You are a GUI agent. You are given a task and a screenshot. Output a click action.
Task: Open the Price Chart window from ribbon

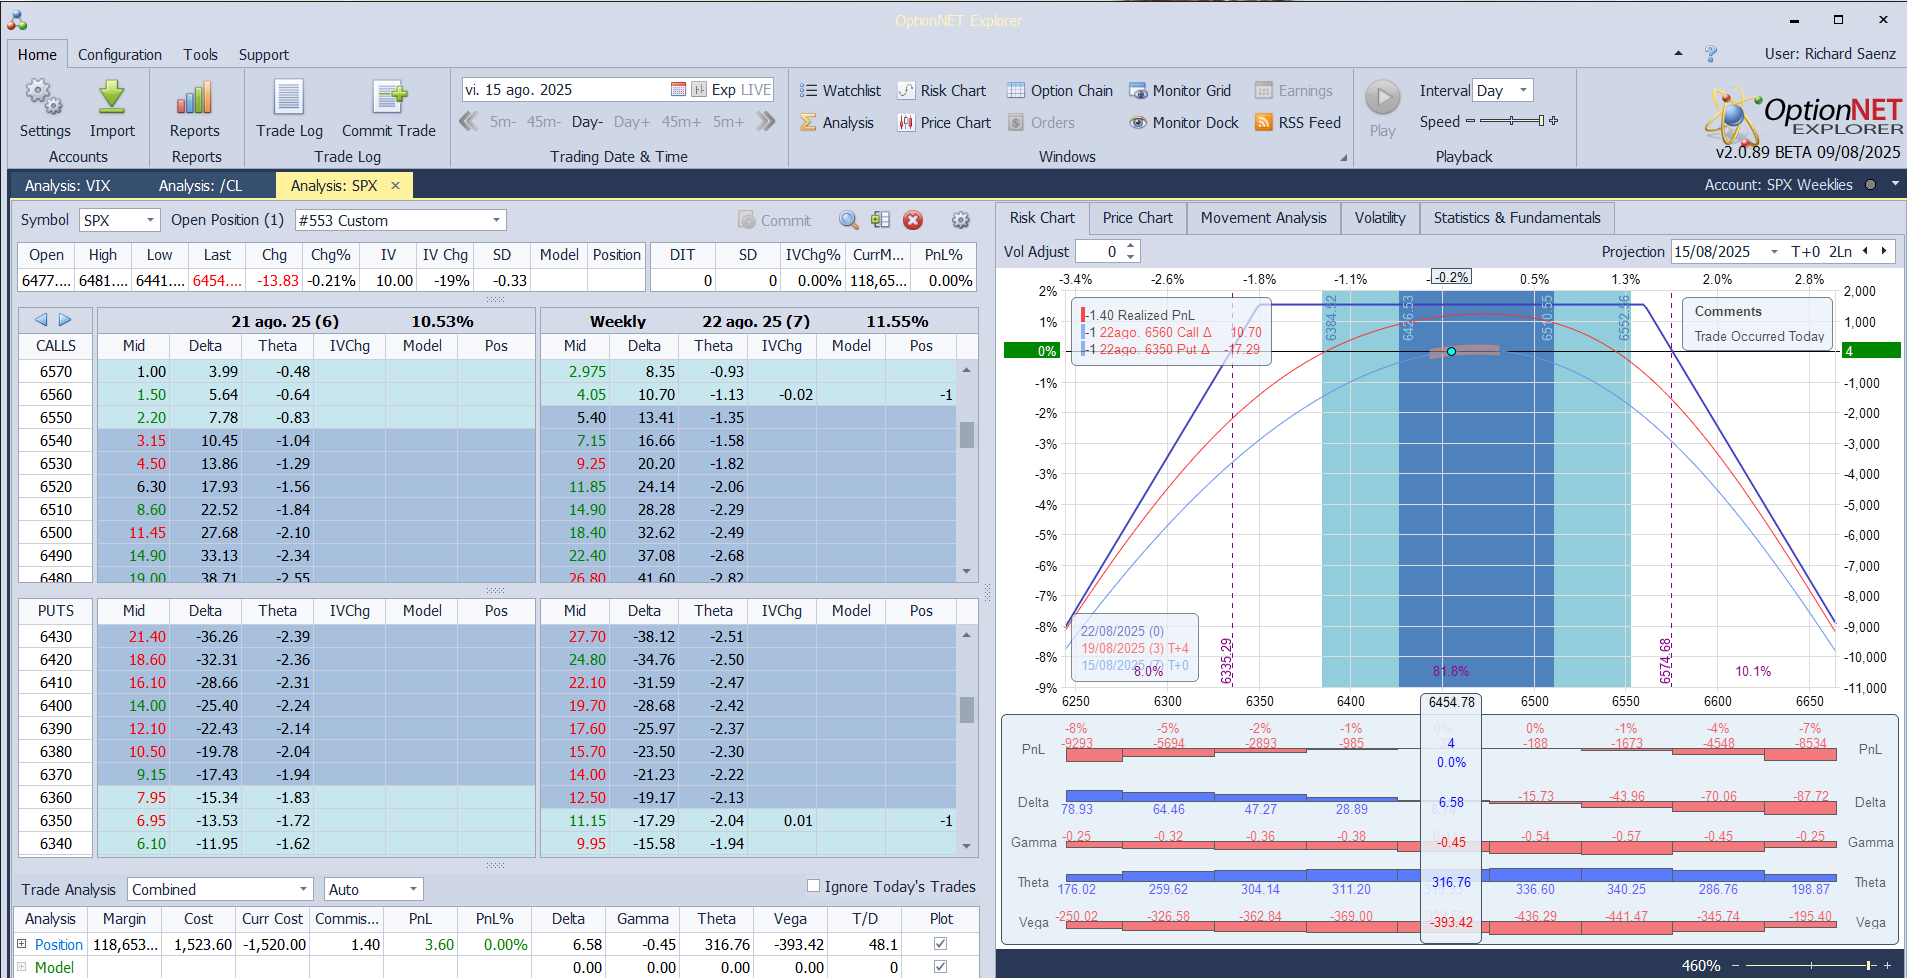944,123
